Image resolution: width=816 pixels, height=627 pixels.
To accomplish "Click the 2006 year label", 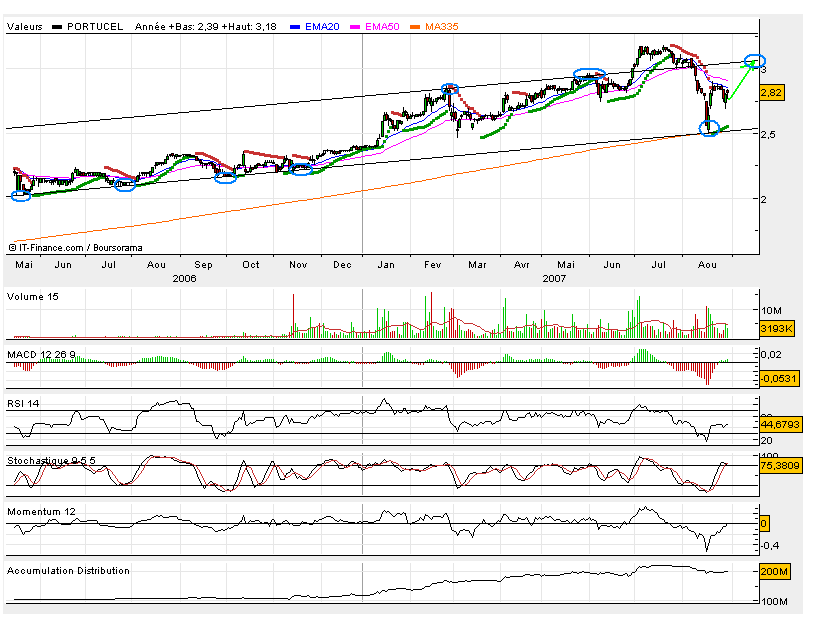I will click(x=184, y=278).
